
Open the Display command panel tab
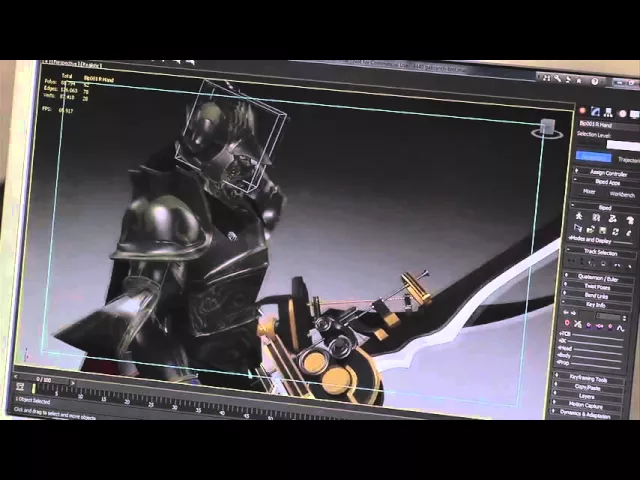coord(634,114)
